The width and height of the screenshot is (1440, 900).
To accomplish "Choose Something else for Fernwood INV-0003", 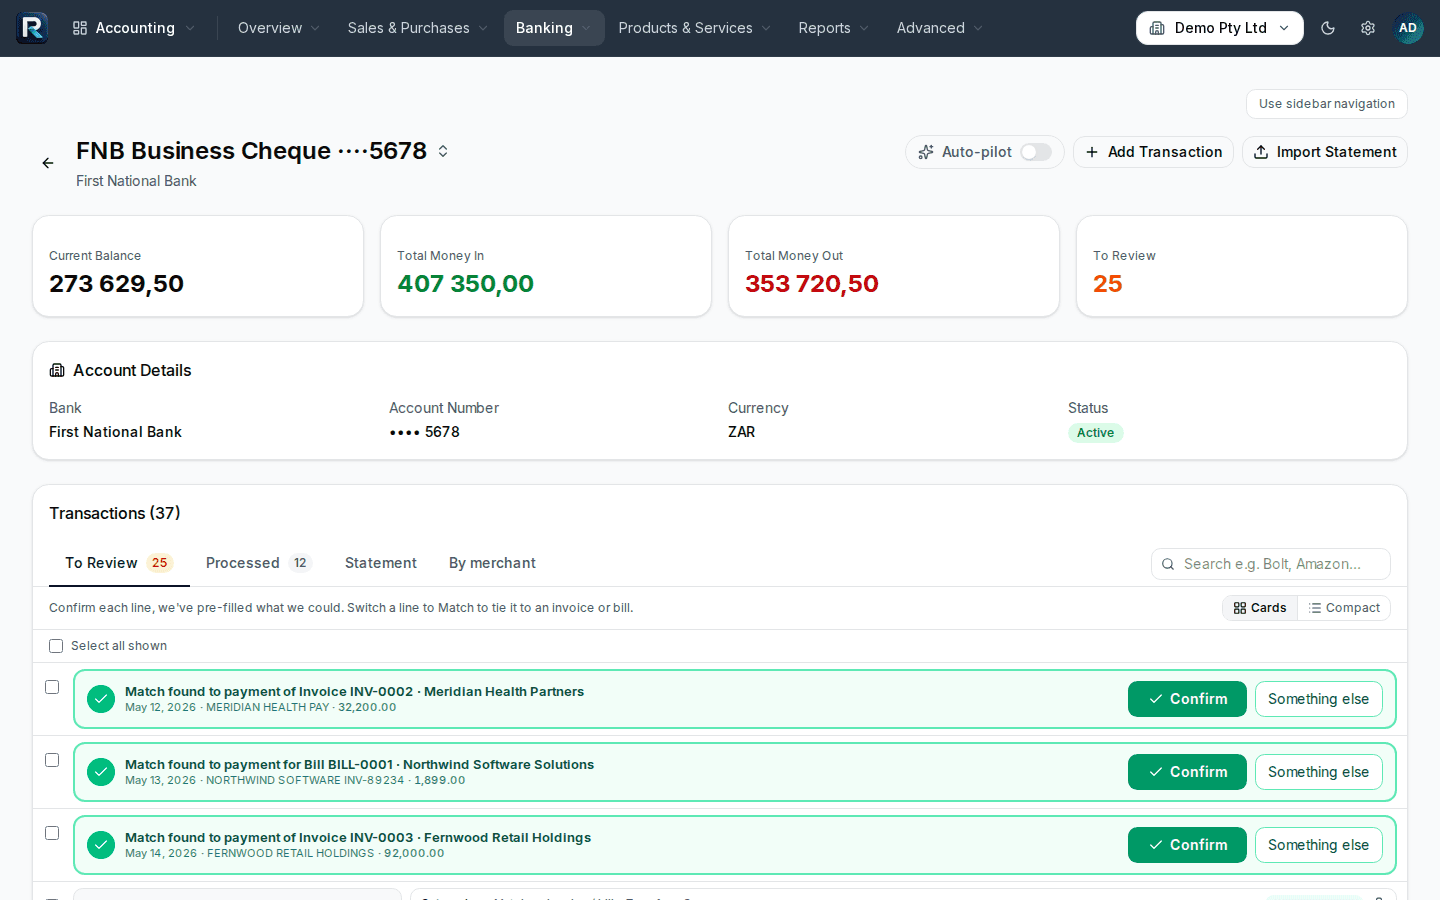I will coord(1319,845).
